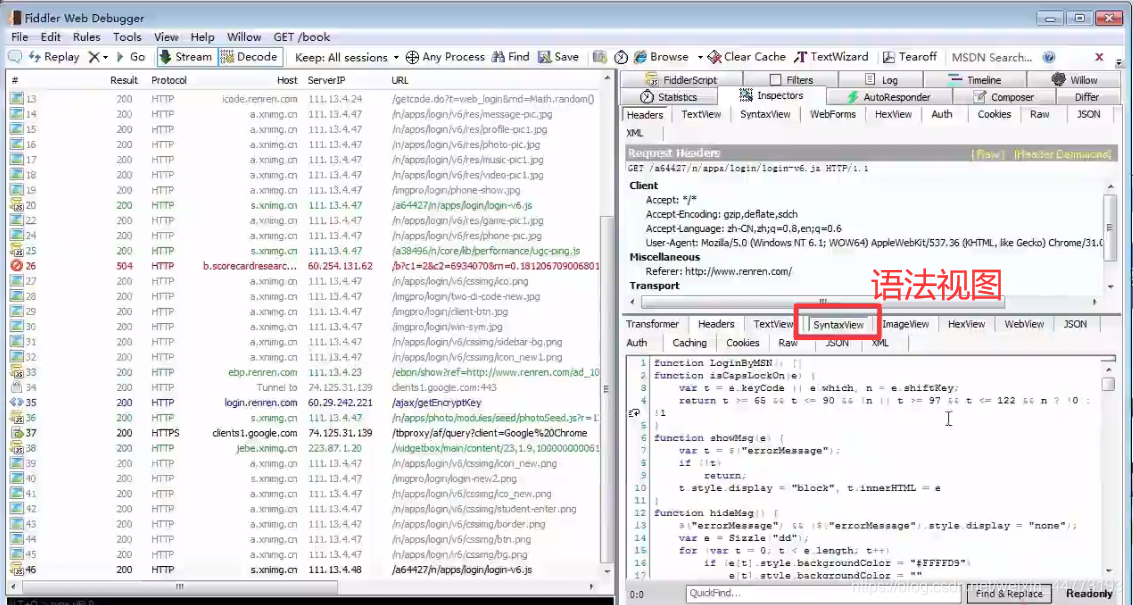Click the session 33 ebp.renren.com icon
This screenshot has width=1133, height=605.
16,372
